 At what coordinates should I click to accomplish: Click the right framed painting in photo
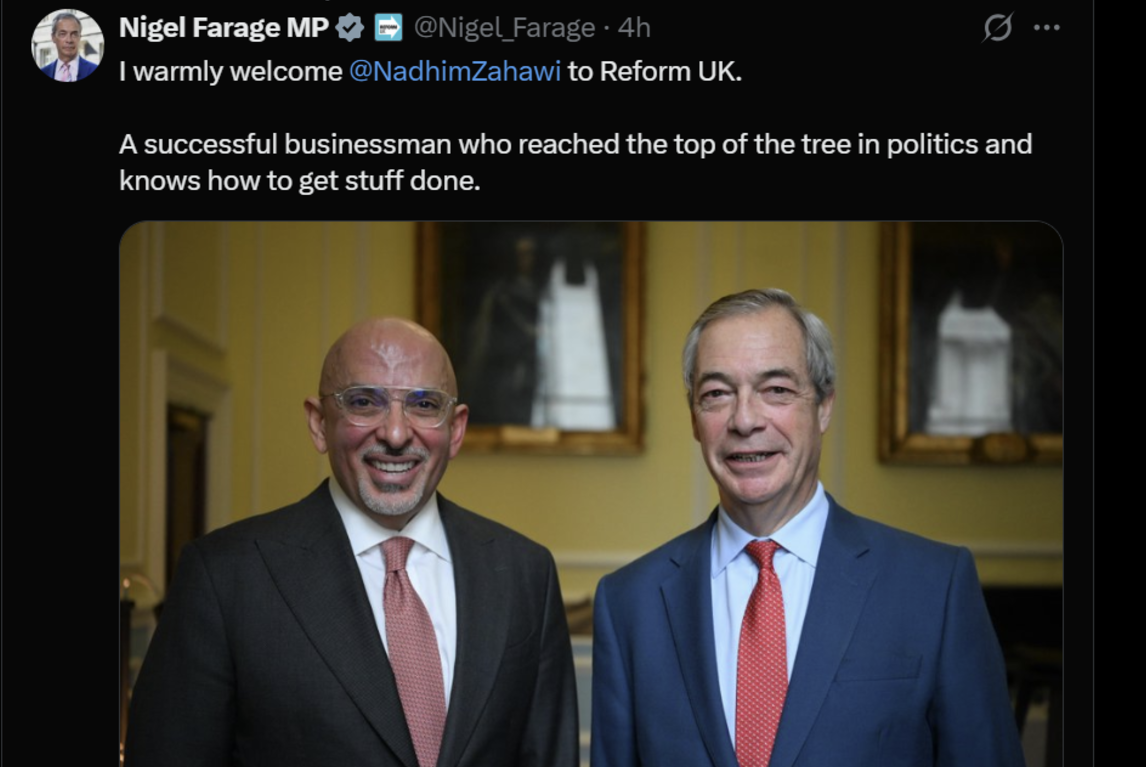970,341
